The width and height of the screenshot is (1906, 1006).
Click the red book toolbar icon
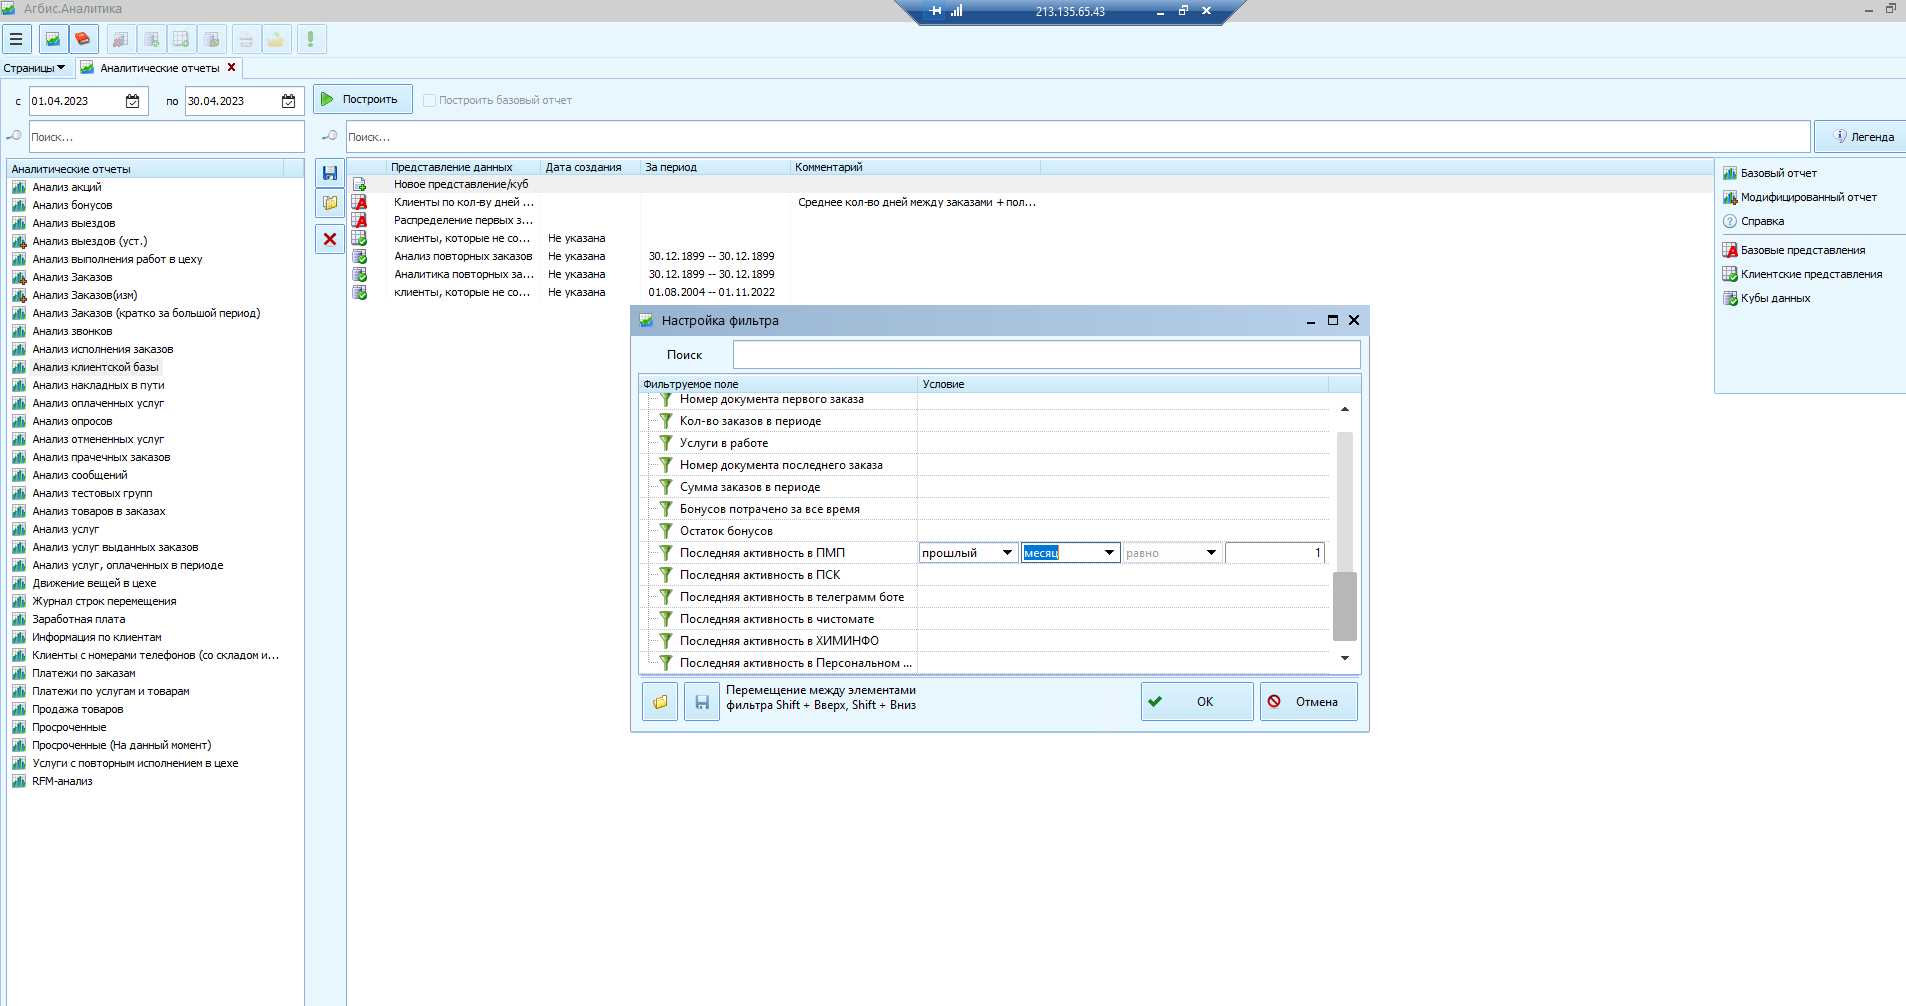[83, 40]
